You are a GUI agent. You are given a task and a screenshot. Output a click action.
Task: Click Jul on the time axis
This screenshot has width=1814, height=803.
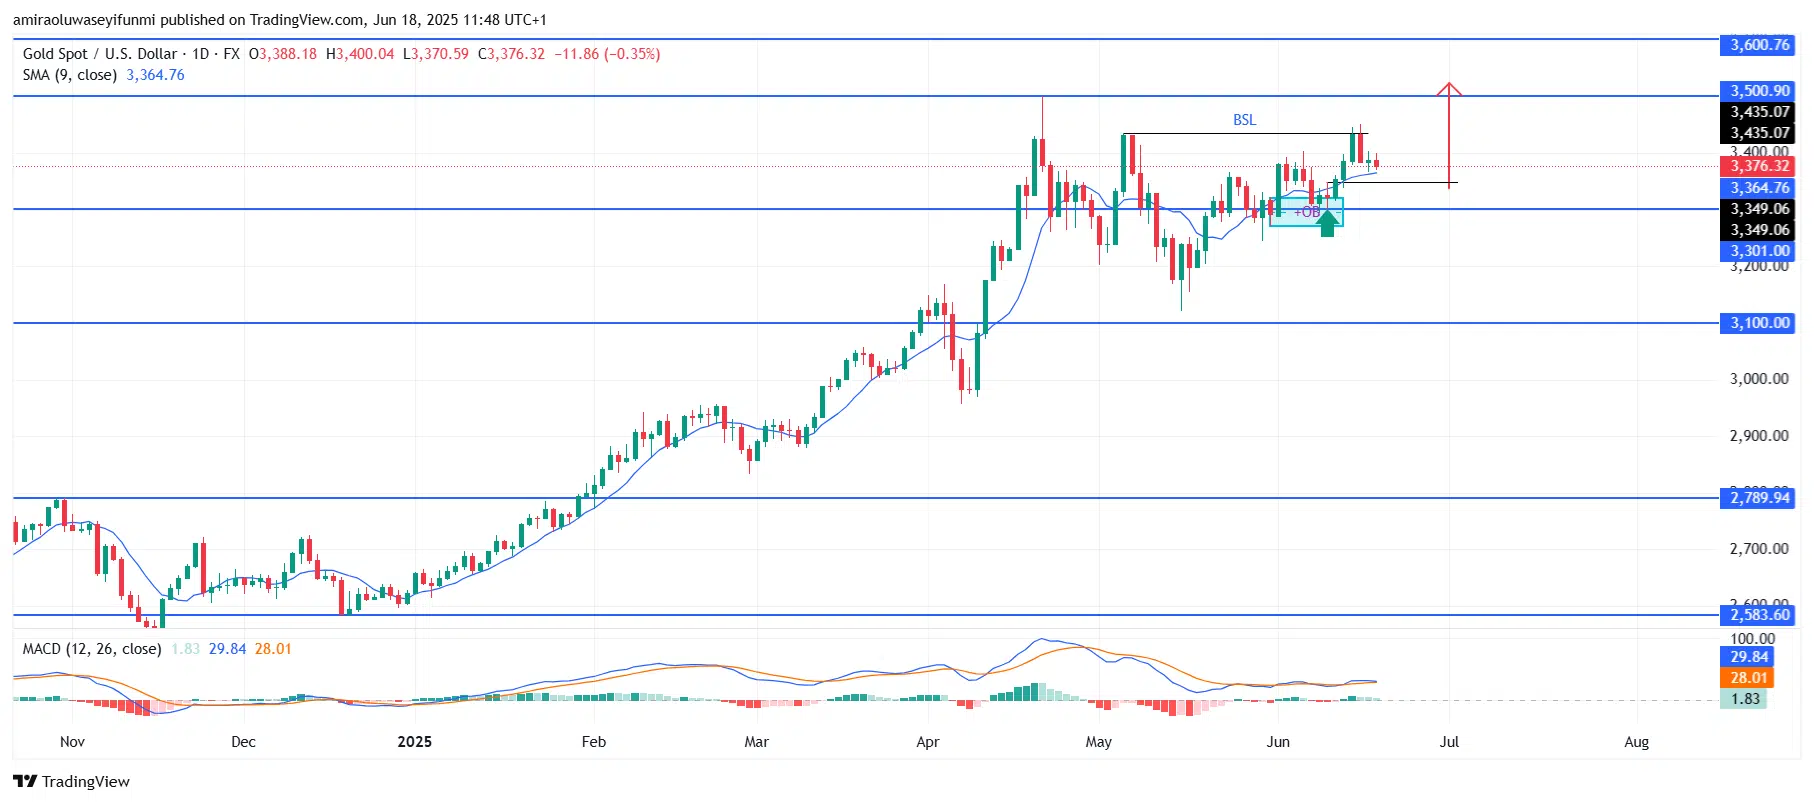pos(1449,742)
